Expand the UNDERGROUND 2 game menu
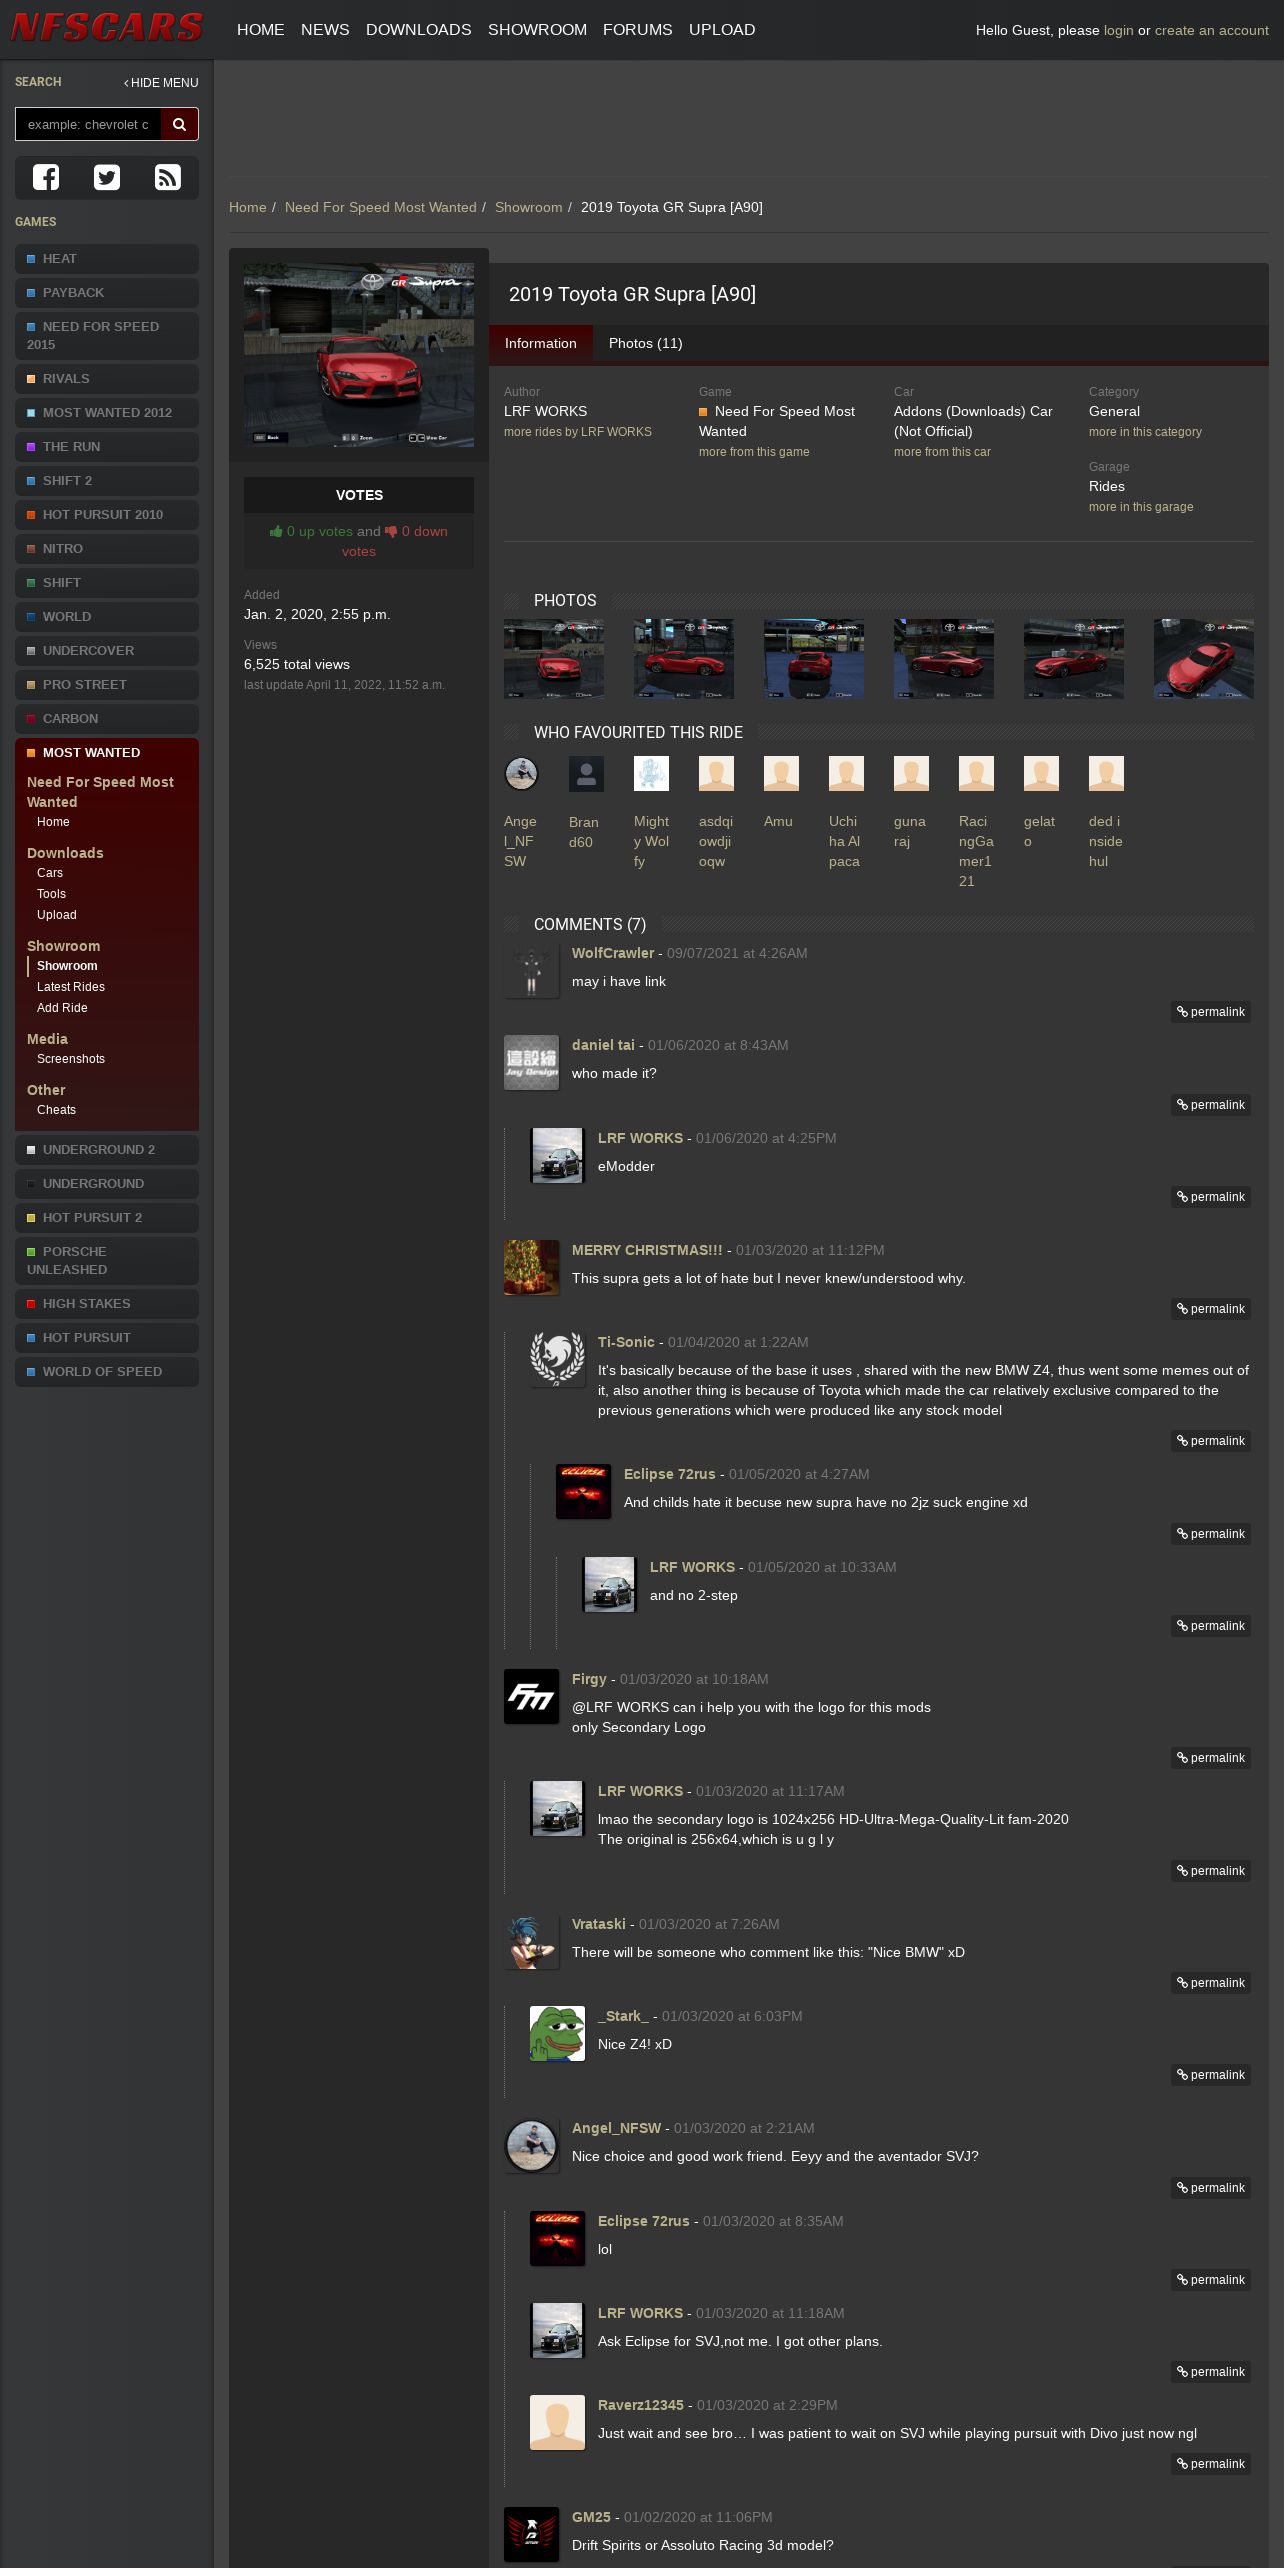This screenshot has width=1284, height=2568. tap(107, 1150)
